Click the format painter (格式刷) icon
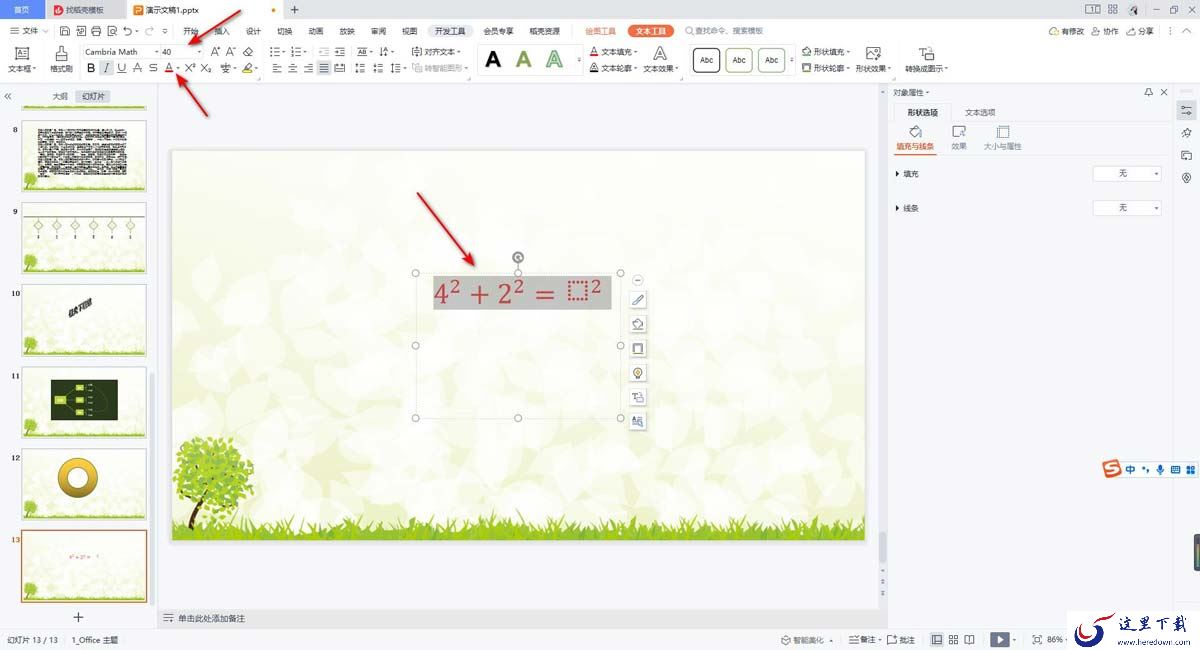The width and height of the screenshot is (1200, 650). pos(61,58)
